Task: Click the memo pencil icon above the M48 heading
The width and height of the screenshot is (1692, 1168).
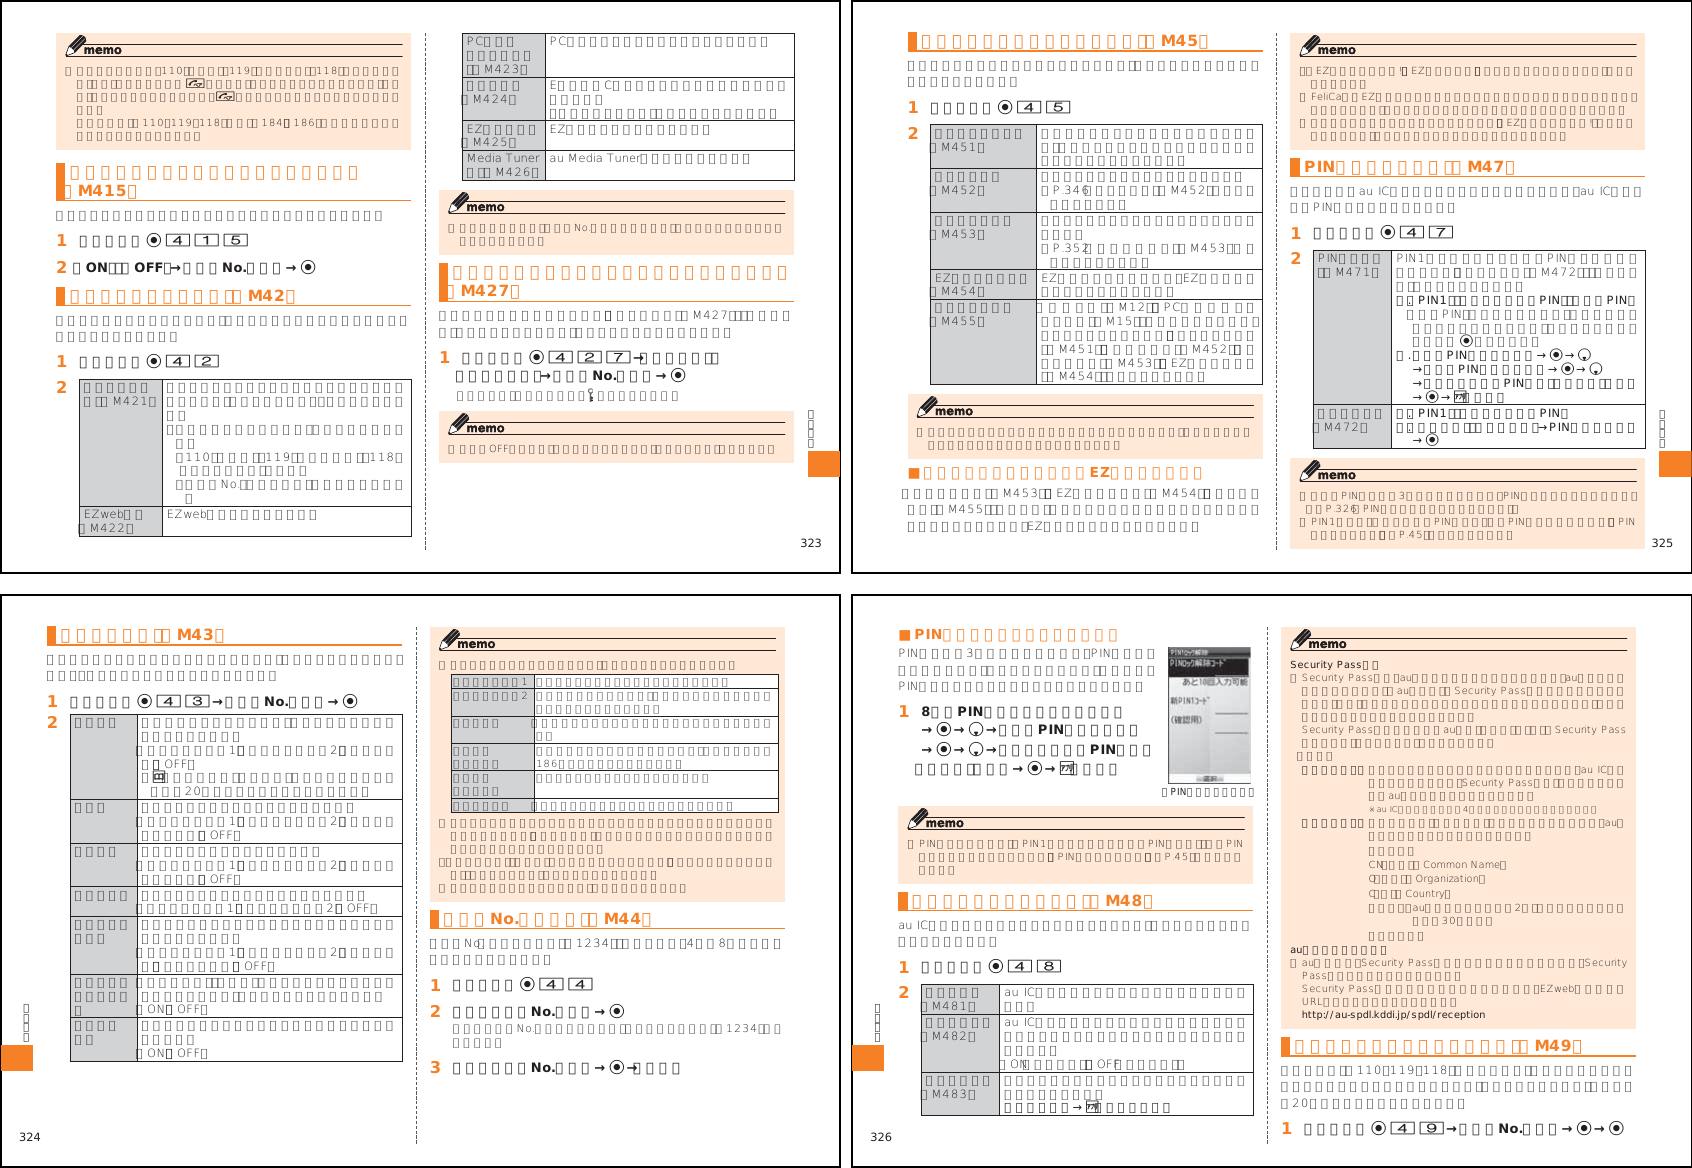Action: click(x=916, y=819)
